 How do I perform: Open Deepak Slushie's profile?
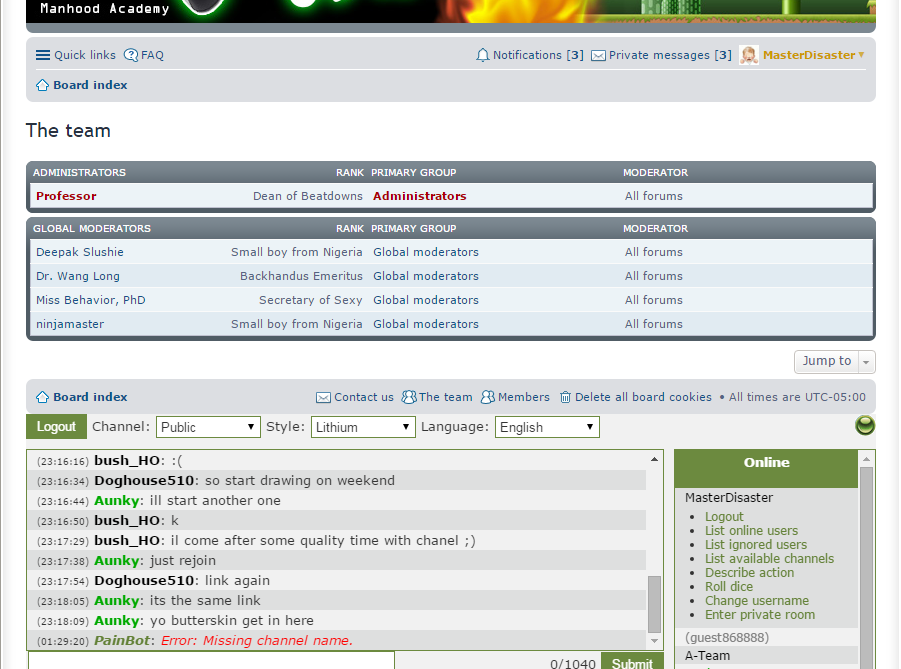pyautogui.click(x=80, y=252)
